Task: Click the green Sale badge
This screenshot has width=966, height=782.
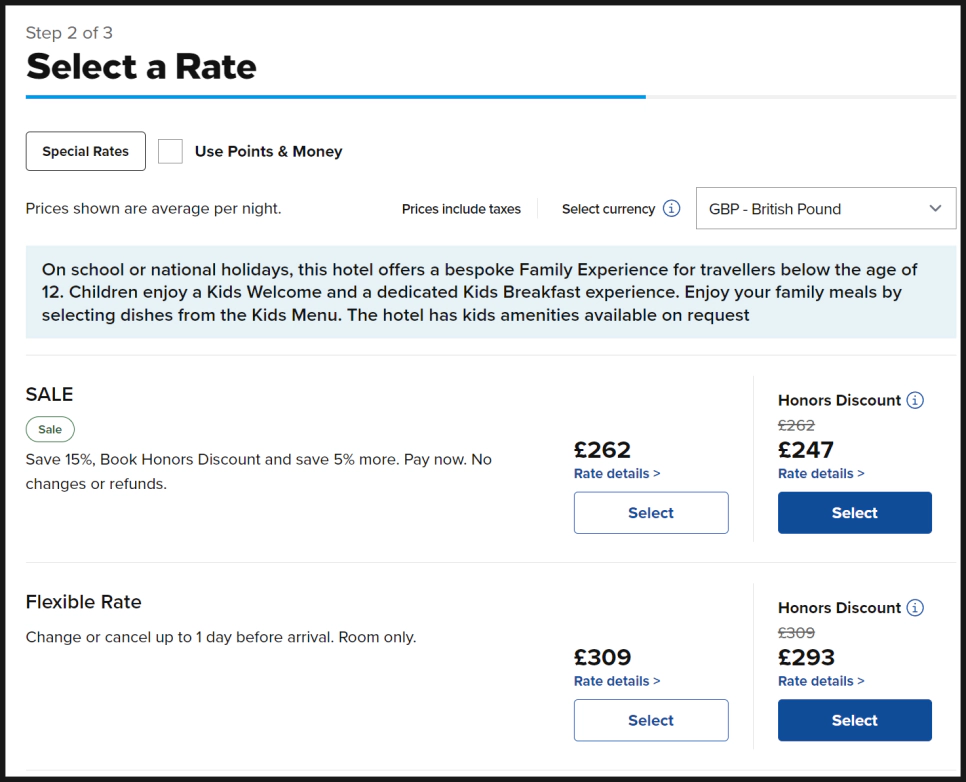Action: [50, 429]
